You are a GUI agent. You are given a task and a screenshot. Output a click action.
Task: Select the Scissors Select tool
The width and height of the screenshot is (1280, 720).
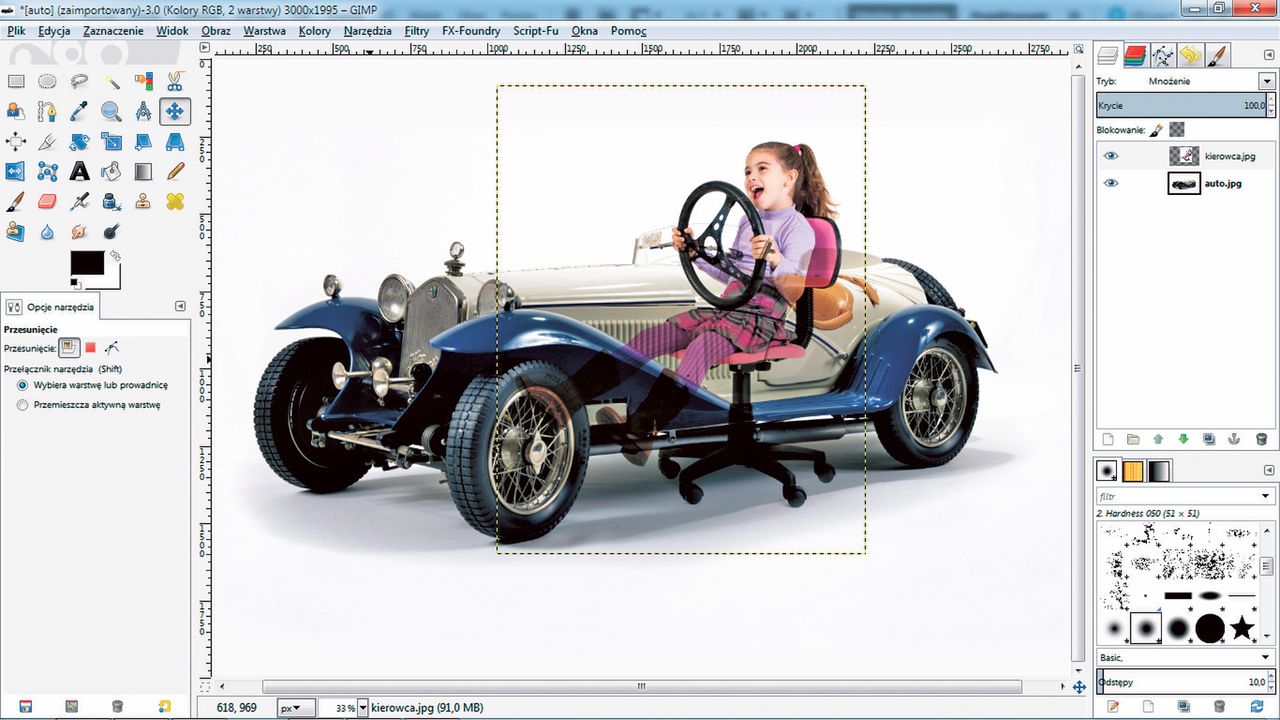click(175, 82)
